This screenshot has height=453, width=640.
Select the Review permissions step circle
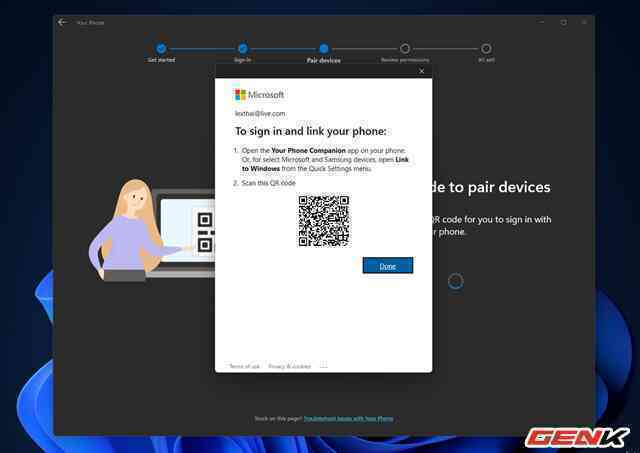pyautogui.click(x=405, y=49)
